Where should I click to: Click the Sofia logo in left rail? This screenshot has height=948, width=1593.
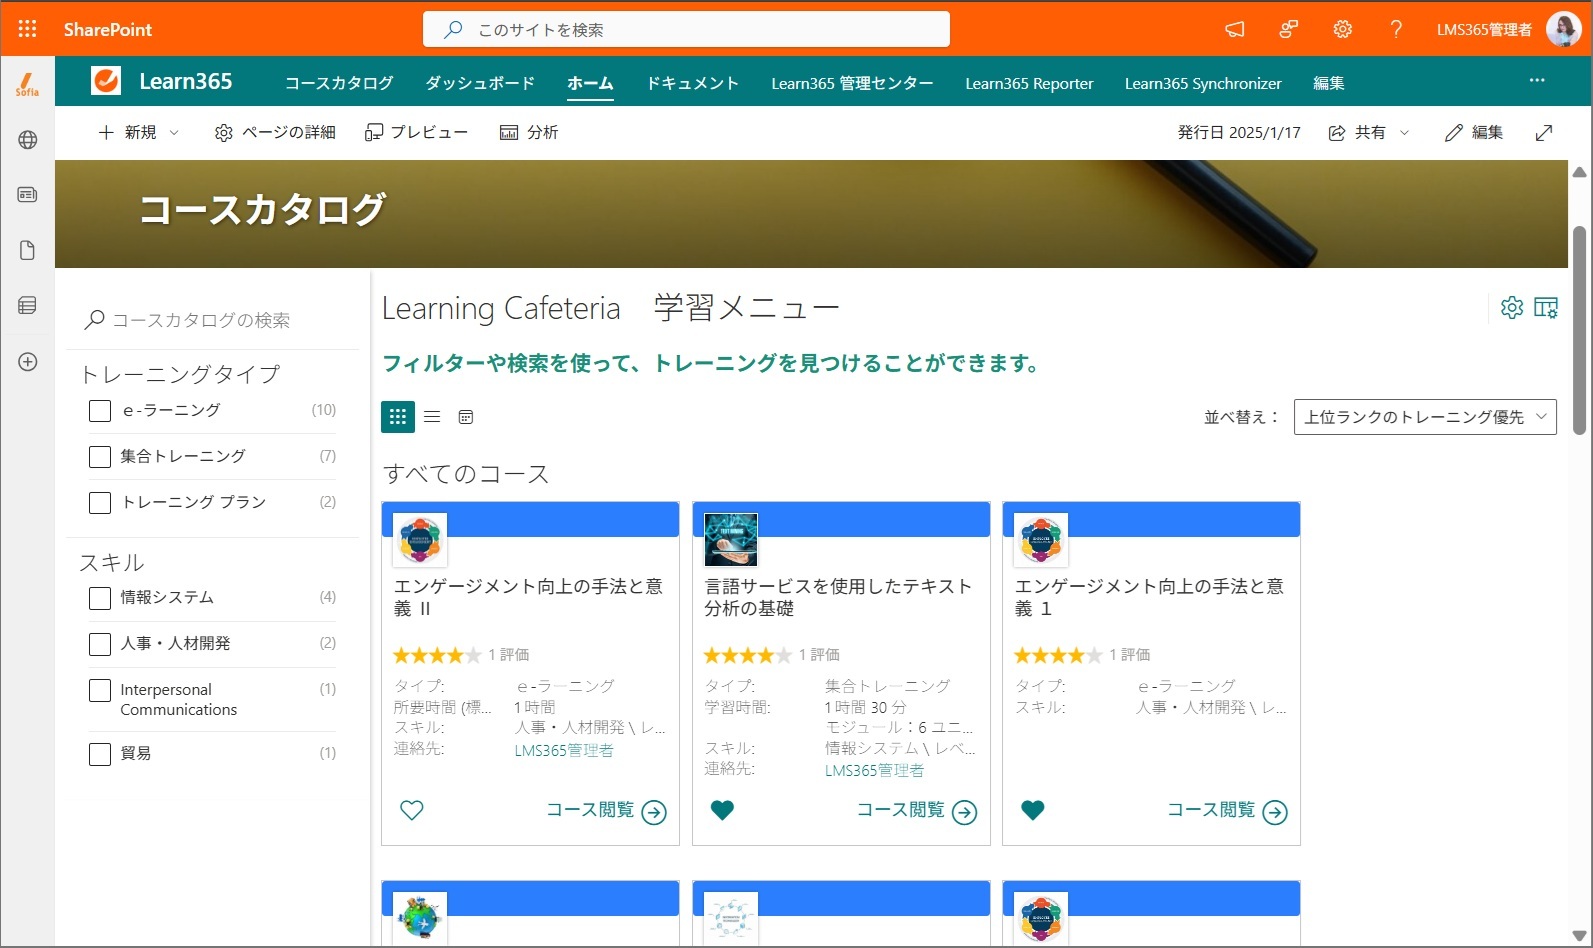tap(27, 85)
